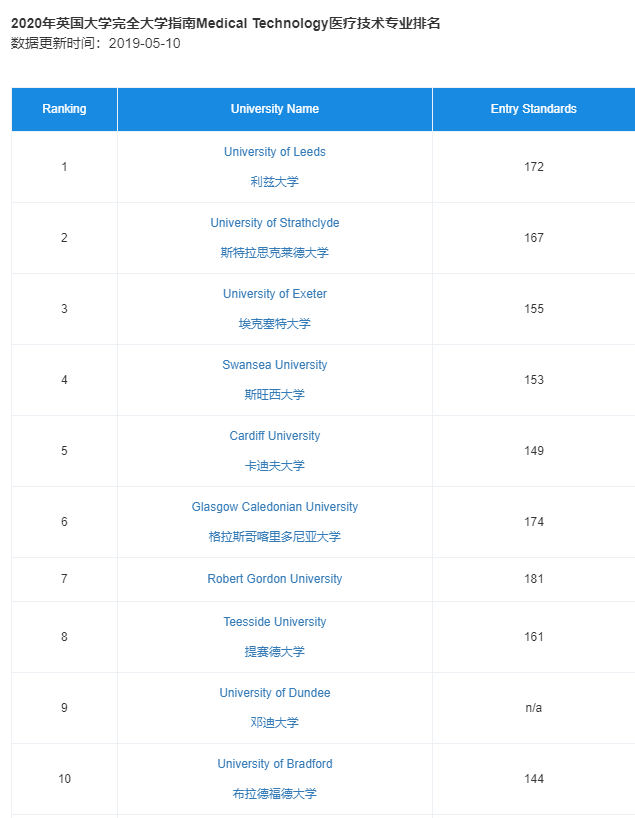
Task: Click the 卡迪夫大学 link
Action: [x=274, y=466]
